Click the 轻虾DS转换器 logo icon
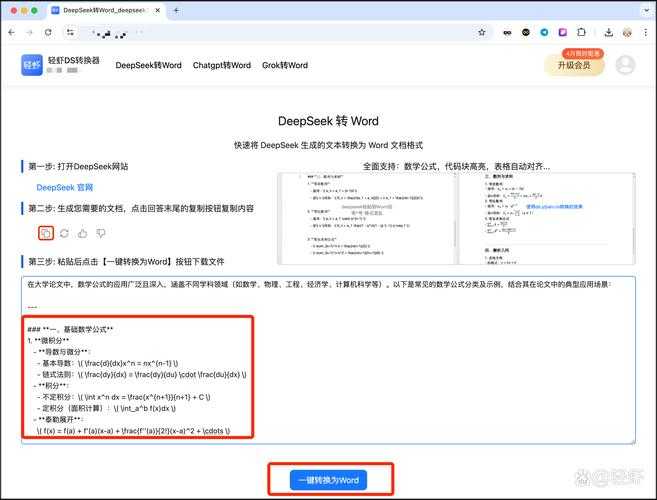This screenshot has height=500, width=657. 33,65
